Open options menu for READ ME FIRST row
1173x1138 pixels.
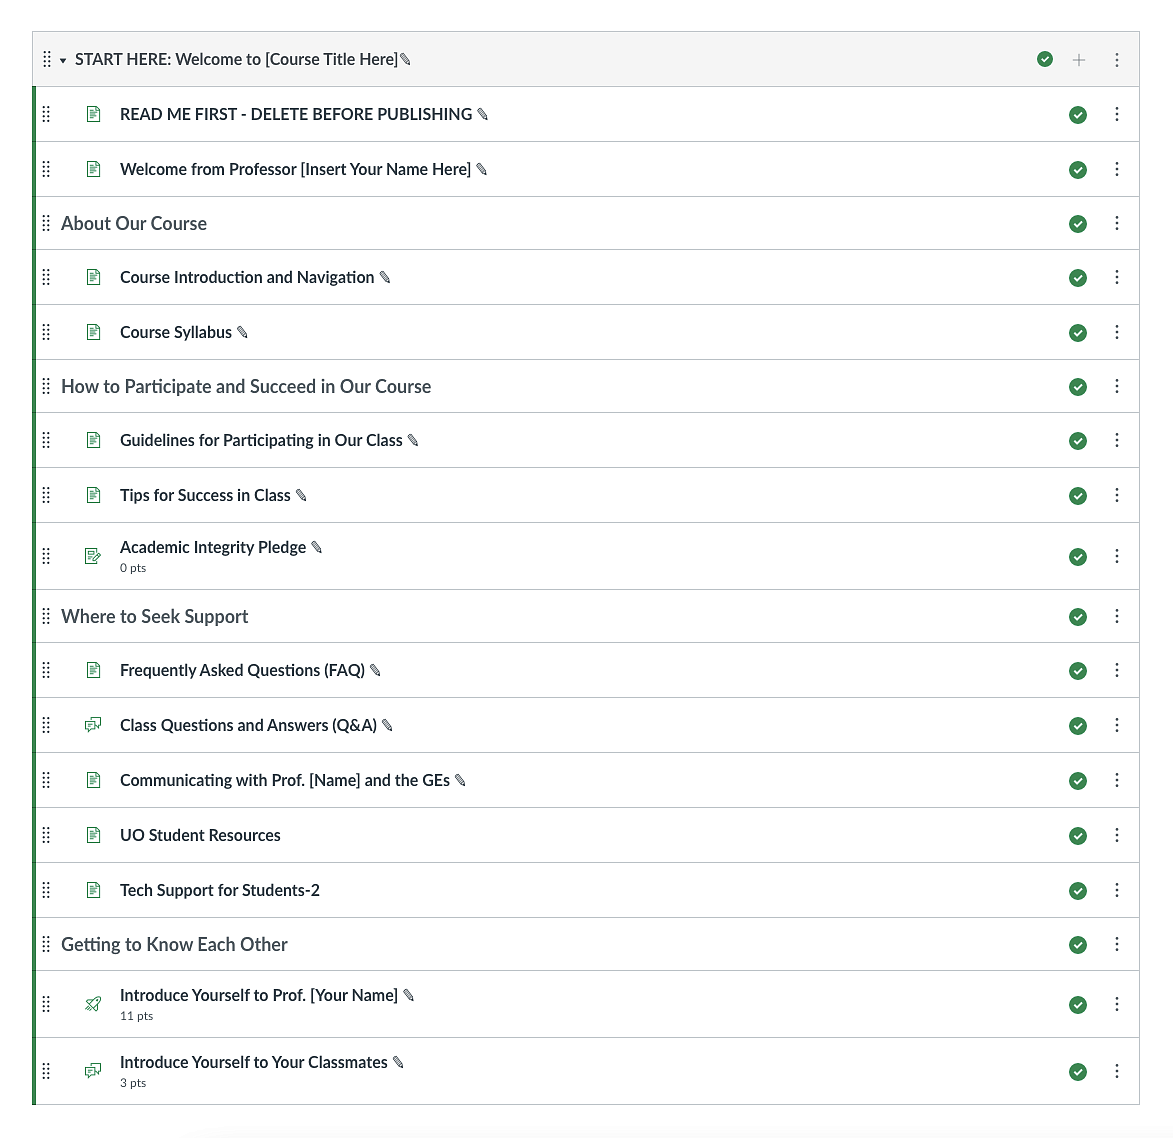(1117, 114)
